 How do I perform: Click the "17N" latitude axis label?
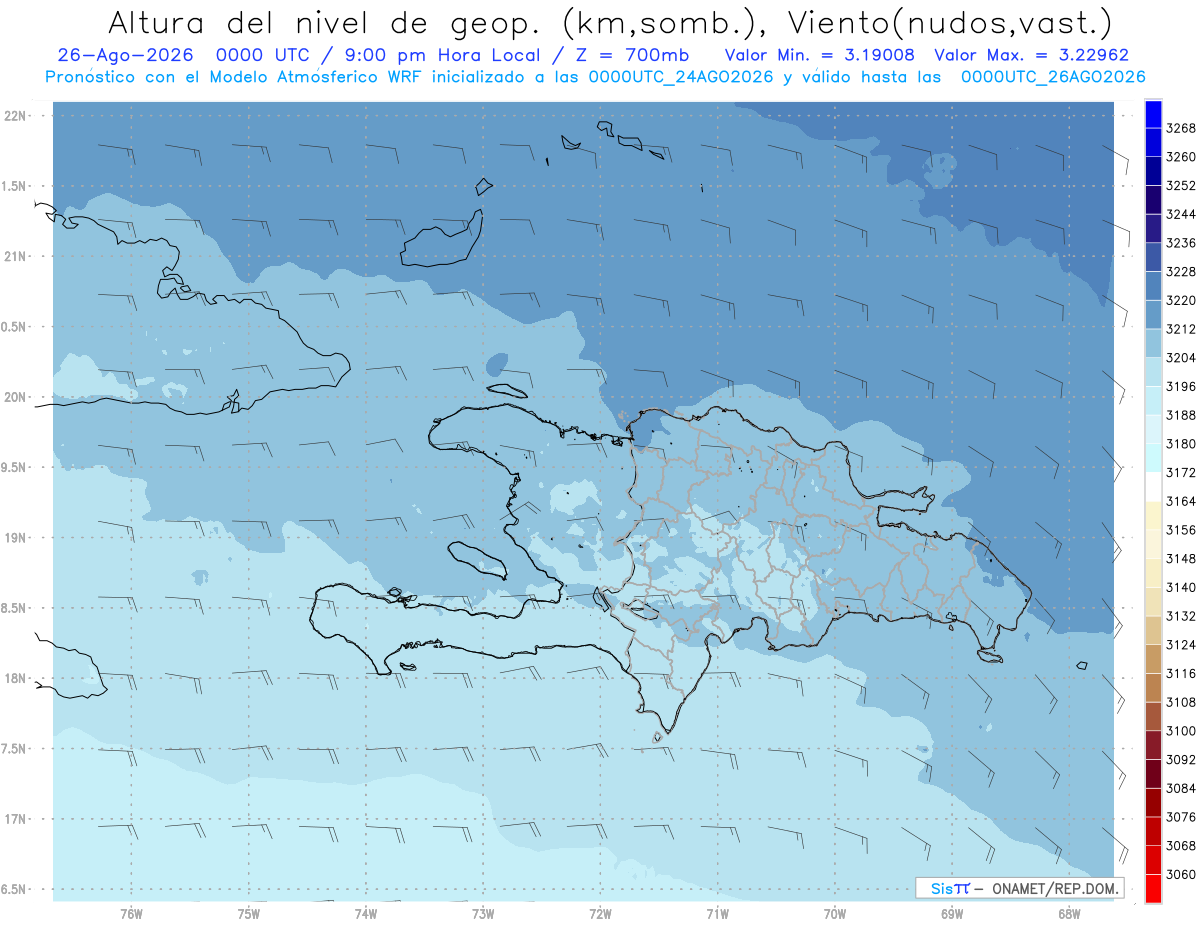(16, 819)
